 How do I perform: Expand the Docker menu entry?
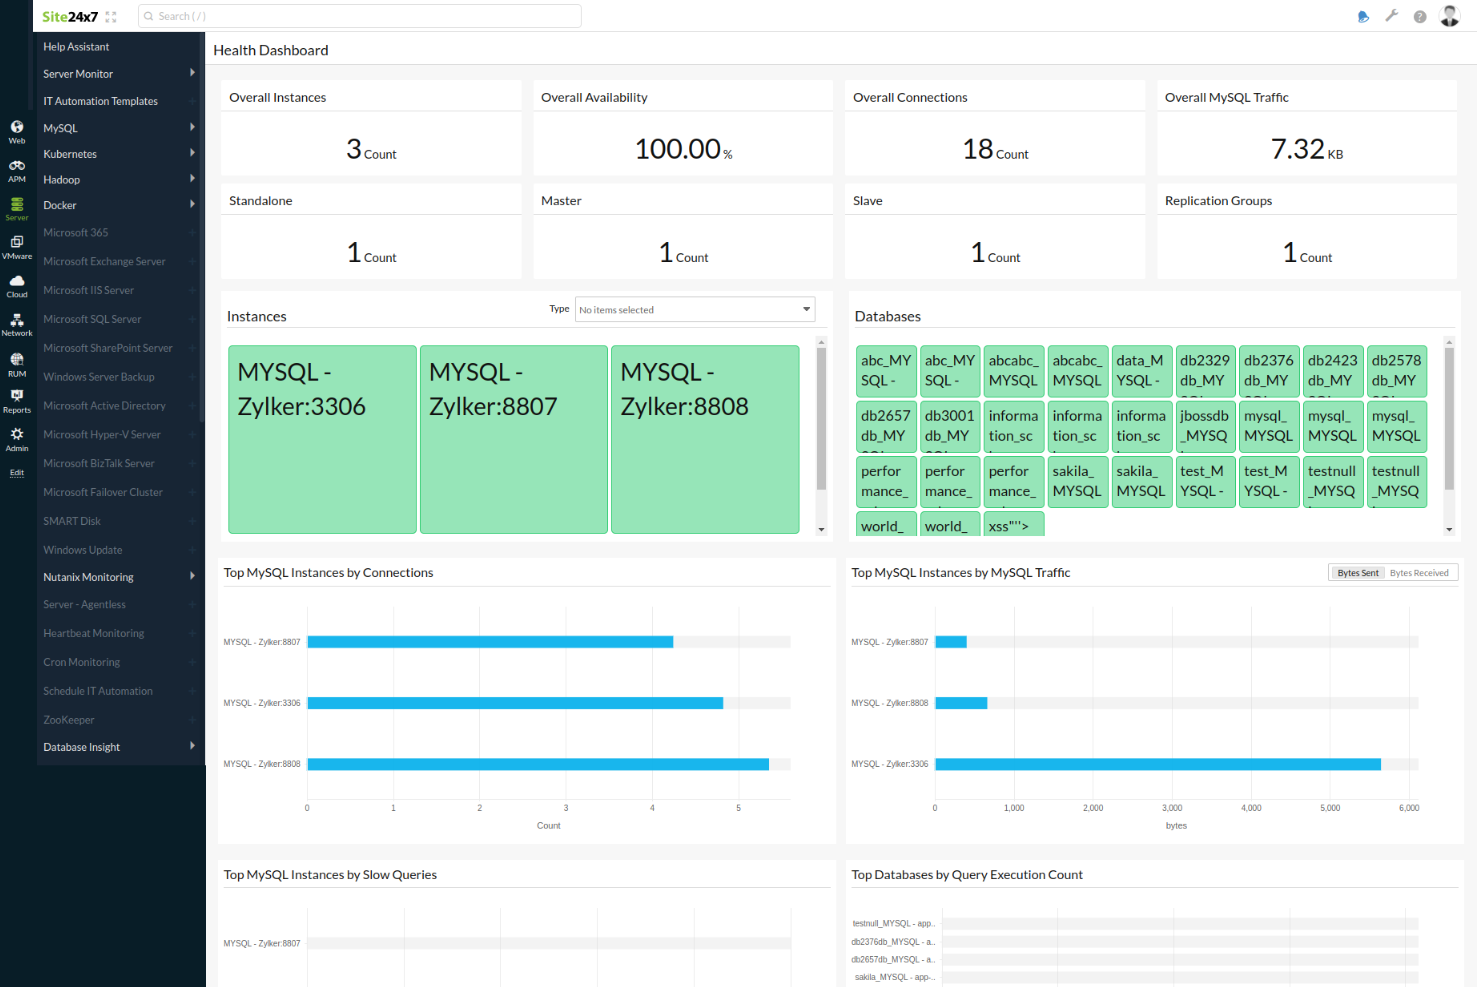tap(60, 204)
